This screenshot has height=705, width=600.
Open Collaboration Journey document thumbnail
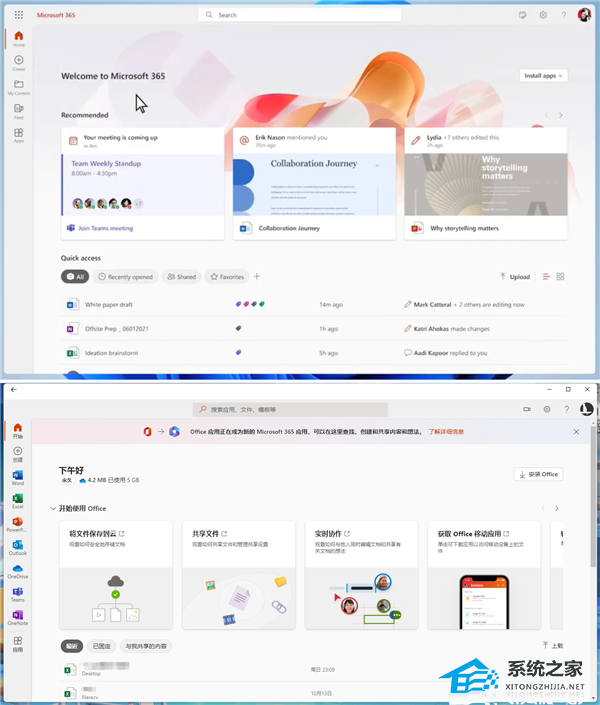point(314,185)
